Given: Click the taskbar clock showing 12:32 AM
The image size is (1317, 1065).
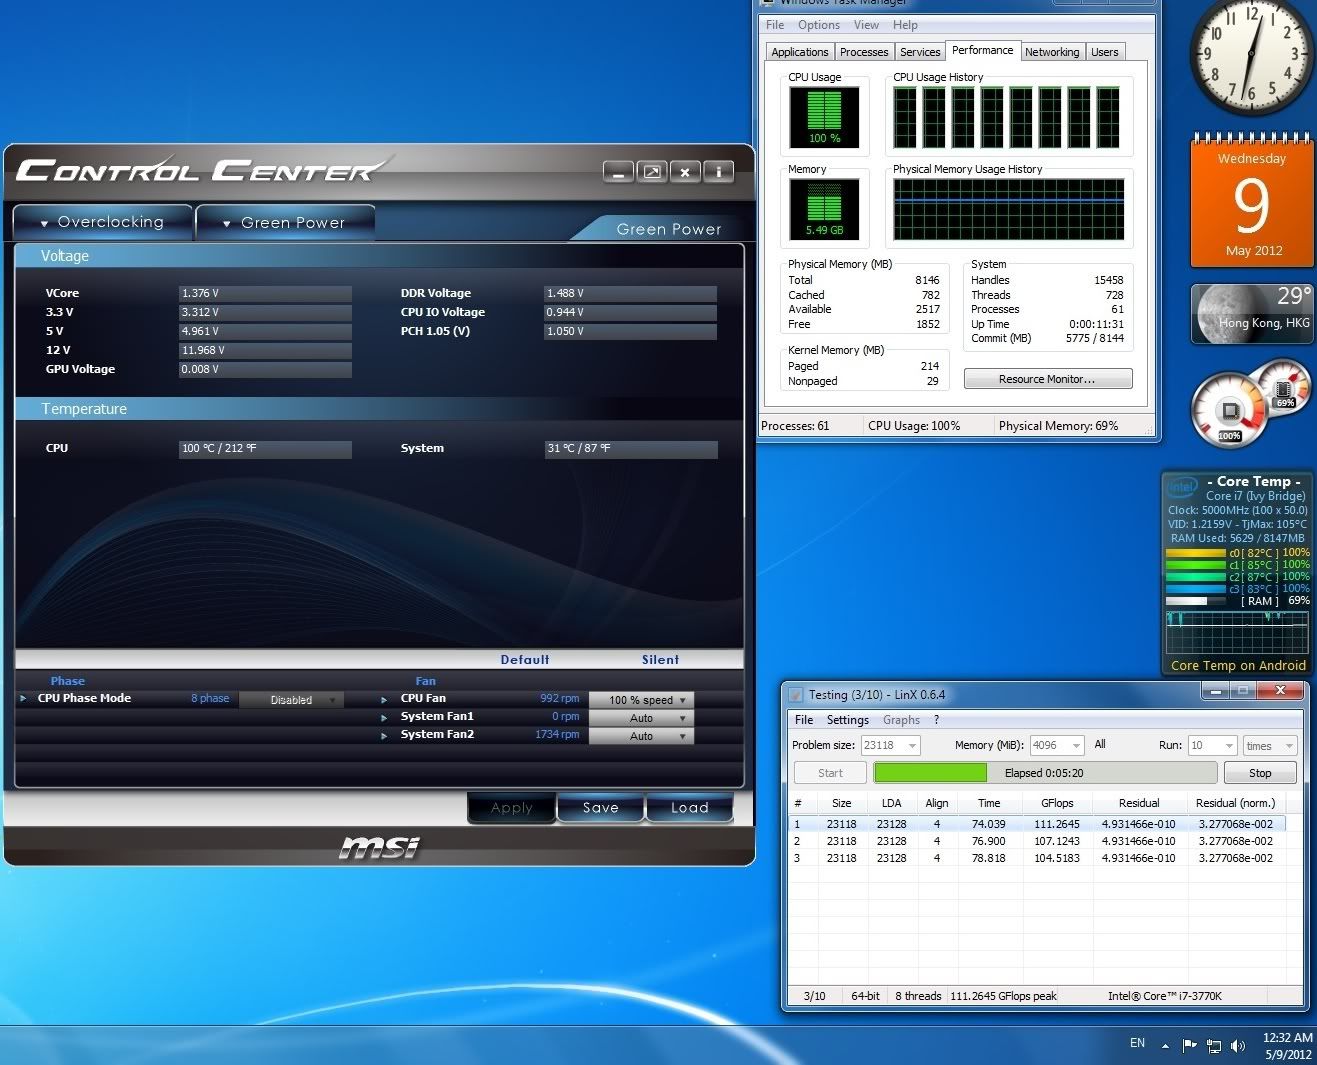Looking at the screenshot, I should pyautogui.click(x=1287, y=1046).
